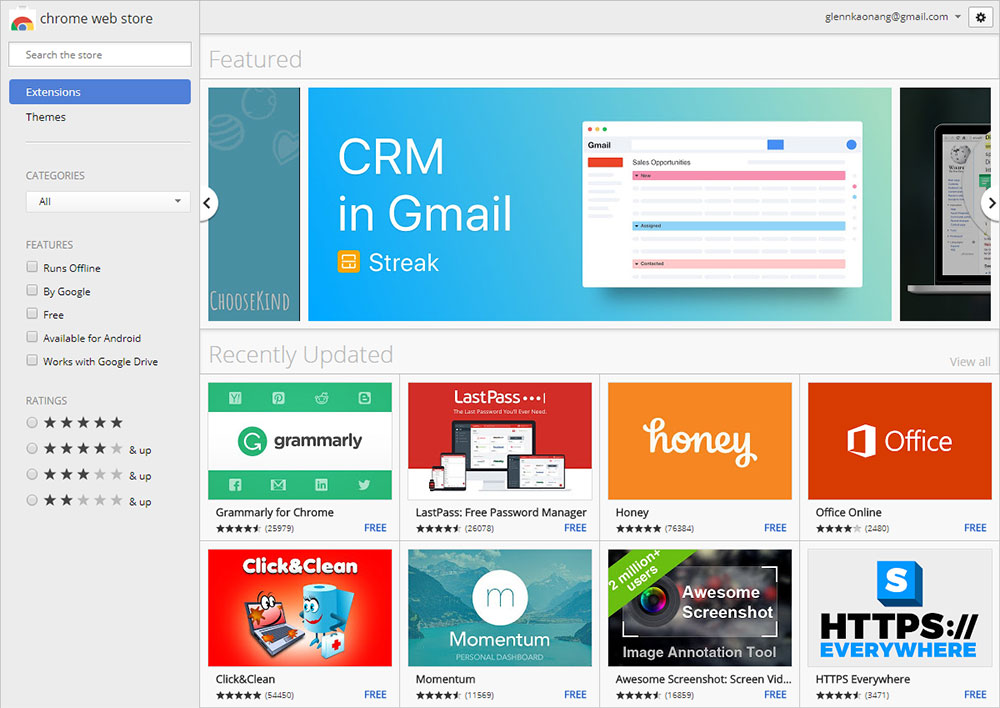Open the Awesome Screenshot title link
The height and width of the screenshot is (708, 1000).
[703, 679]
